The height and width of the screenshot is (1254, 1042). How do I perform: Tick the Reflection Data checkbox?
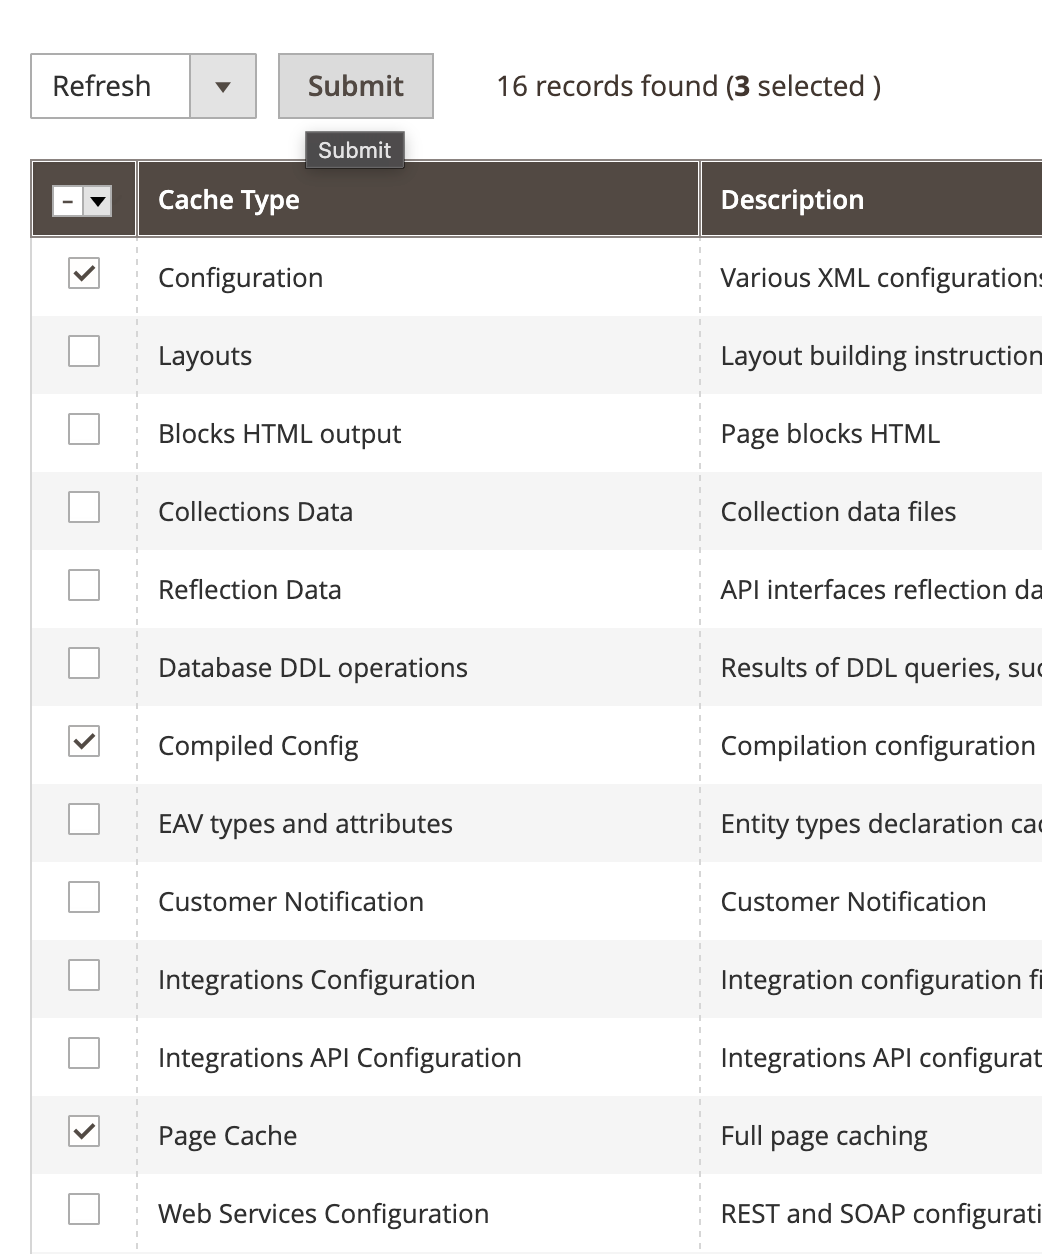point(84,585)
